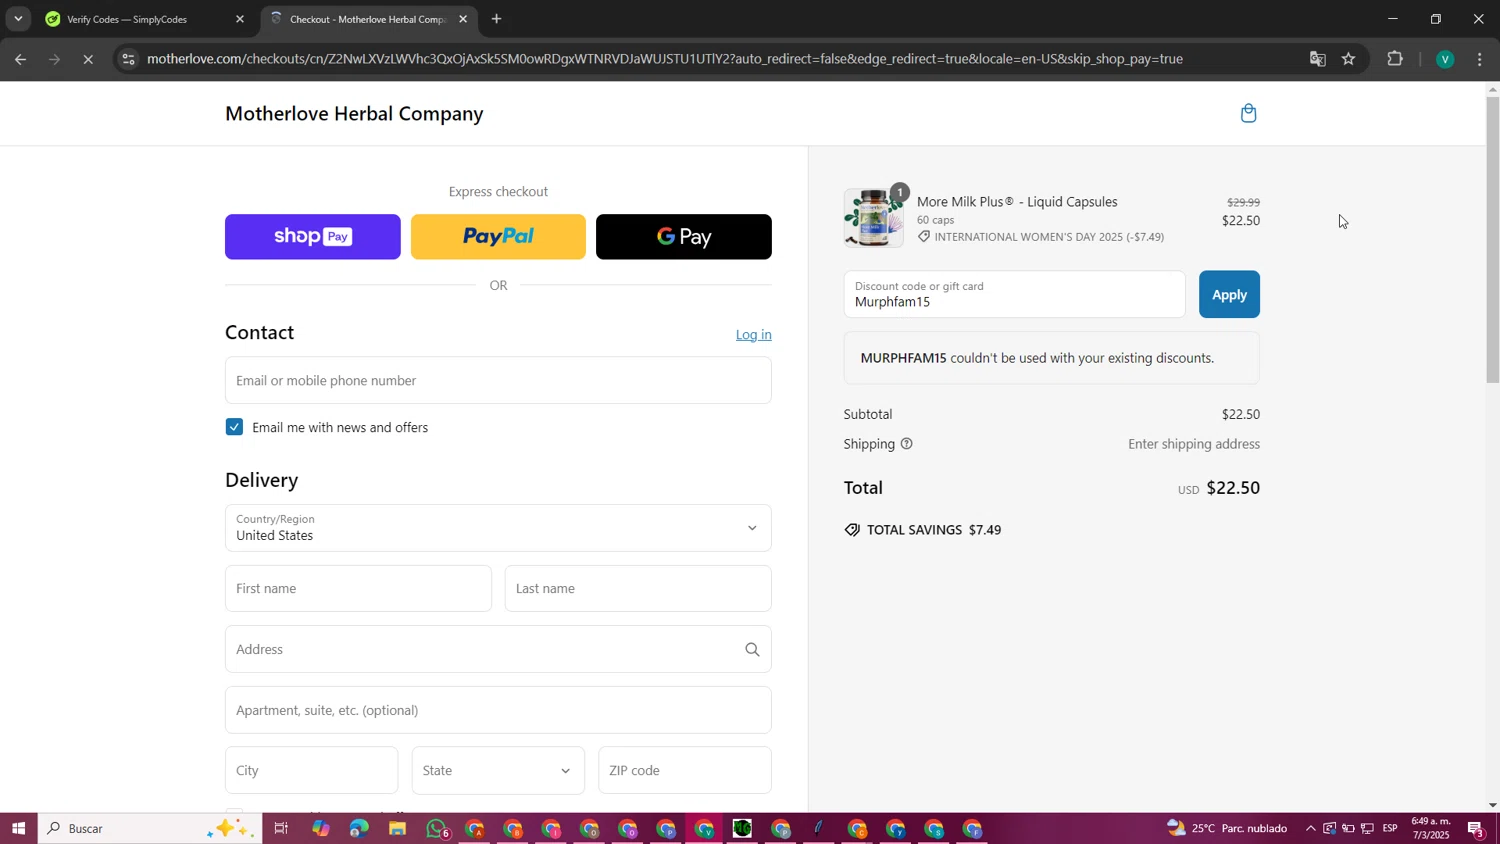
Task: Toggle Email me with news and offers
Action: click(234, 427)
